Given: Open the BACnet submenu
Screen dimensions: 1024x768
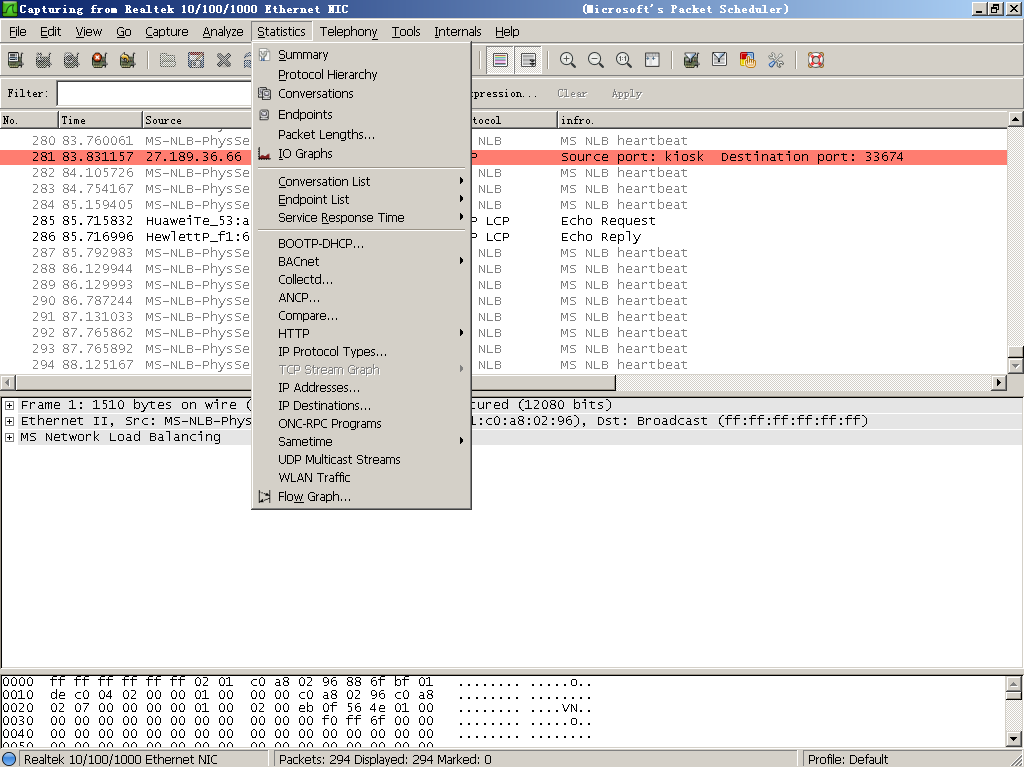Looking at the screenshot, I should [x=361, y=261].
